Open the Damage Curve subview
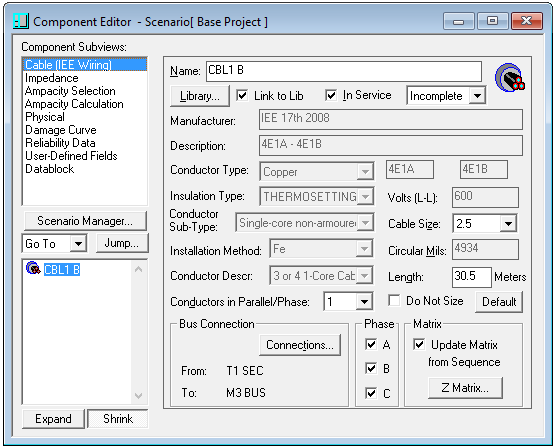This screenshot has height=446, width=553. coord(61,130)
